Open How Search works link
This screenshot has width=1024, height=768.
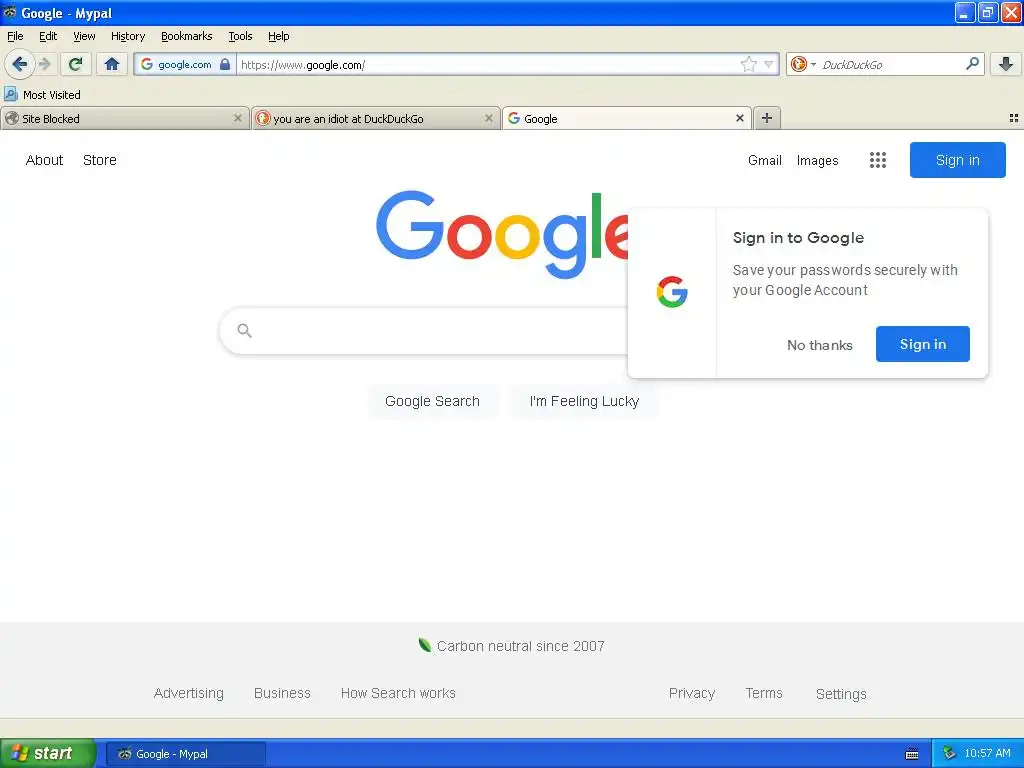[x=398, y=693]
